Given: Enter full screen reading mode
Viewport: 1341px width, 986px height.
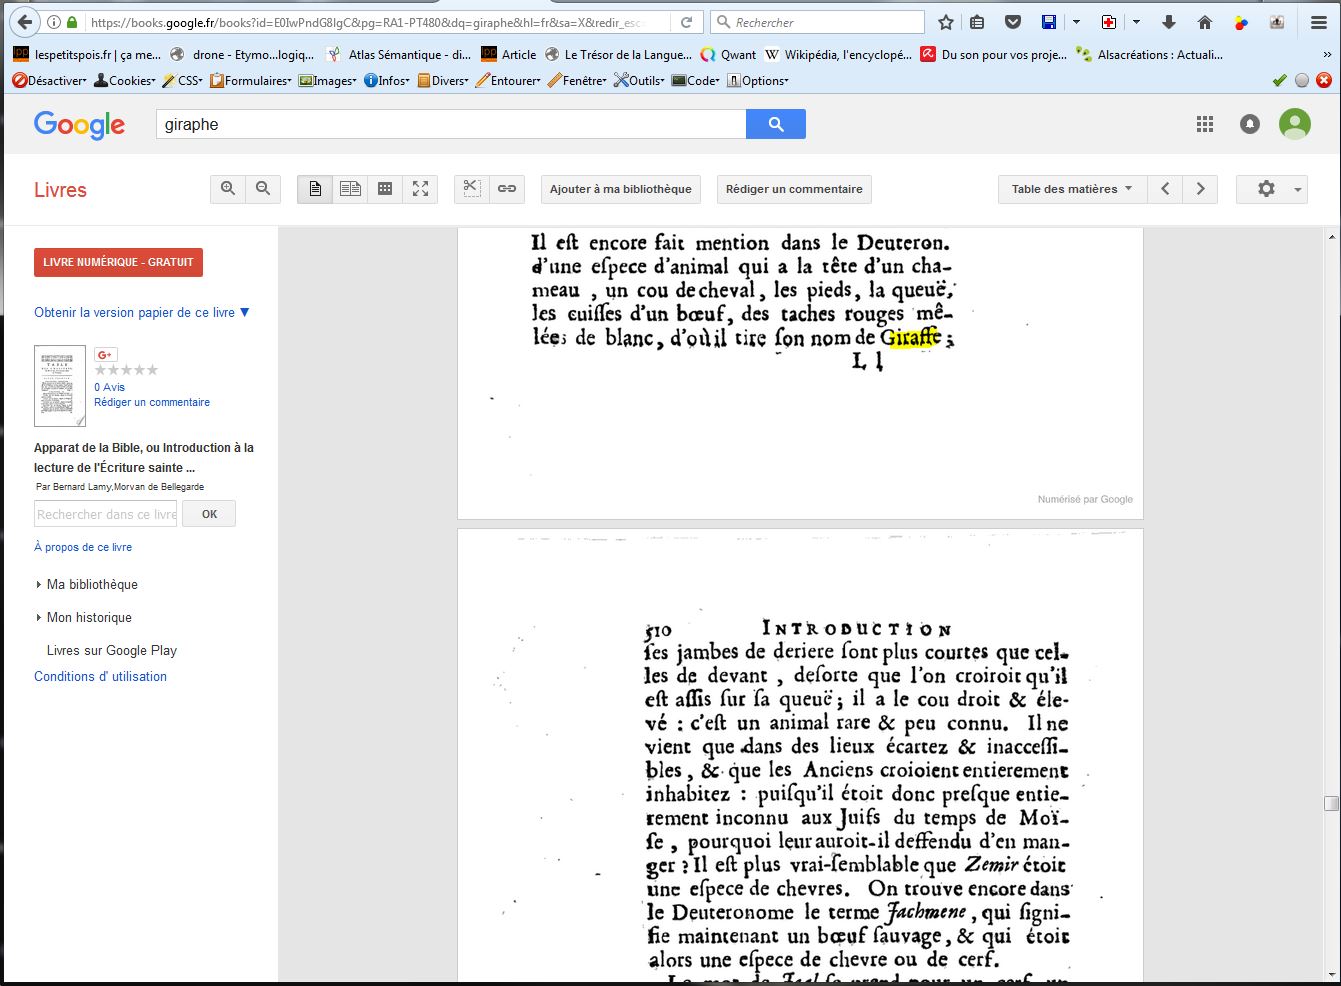Looking at the screenshot, I should pyautogui.click(x=420, y=189).
